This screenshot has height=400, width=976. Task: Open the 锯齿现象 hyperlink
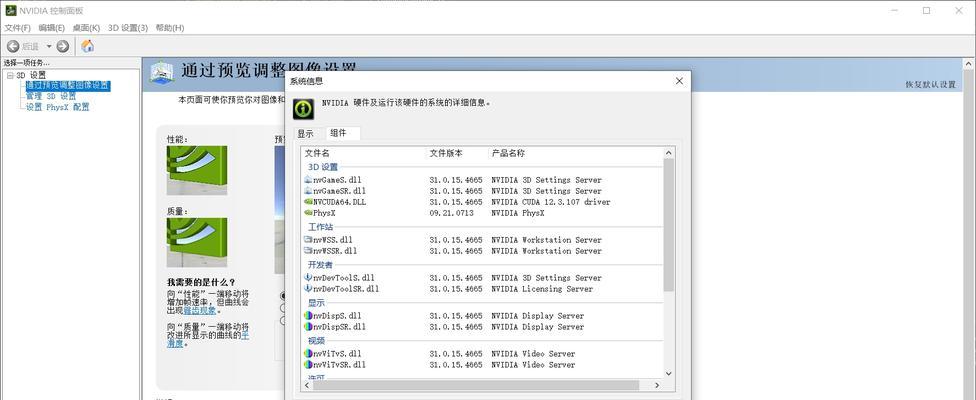coord(199,310)
